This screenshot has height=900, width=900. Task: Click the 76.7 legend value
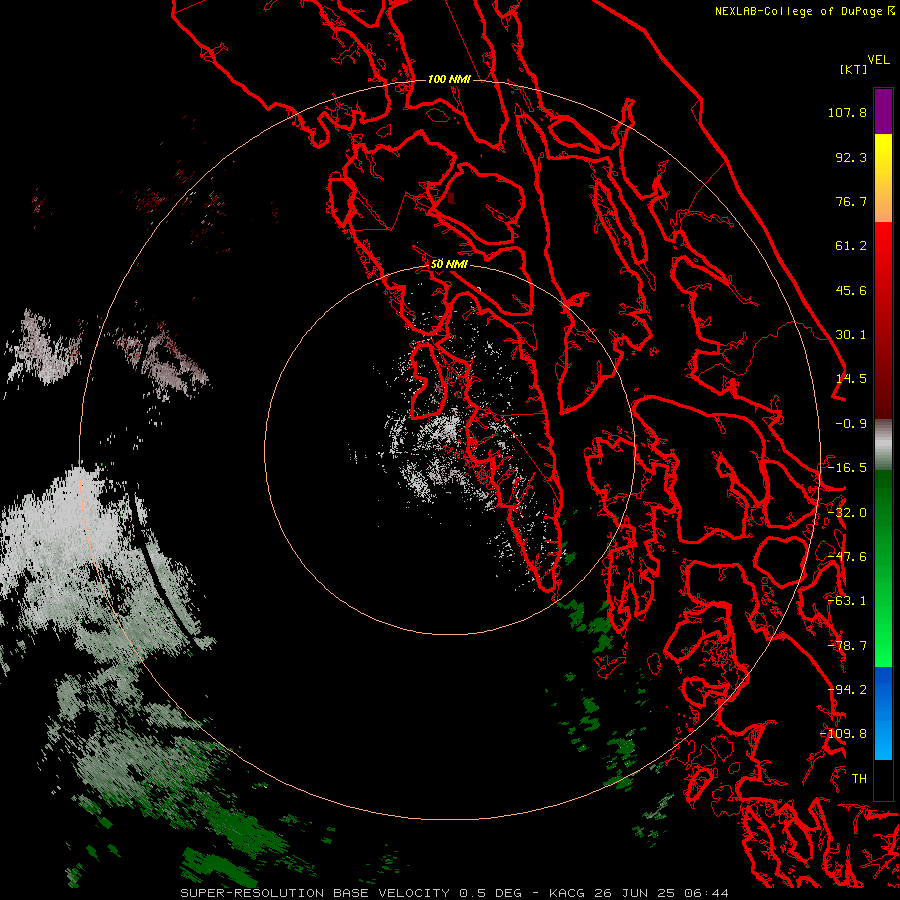pyautogui.click(x=851, y=201)
